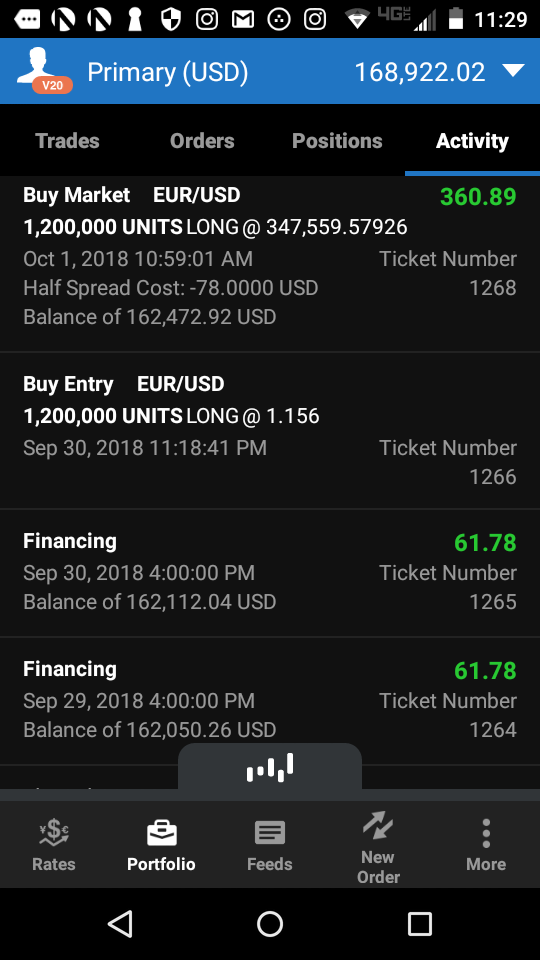Expand the account dropdown arrow
Viewport: 540px width, 960px height.
(513, 71)
